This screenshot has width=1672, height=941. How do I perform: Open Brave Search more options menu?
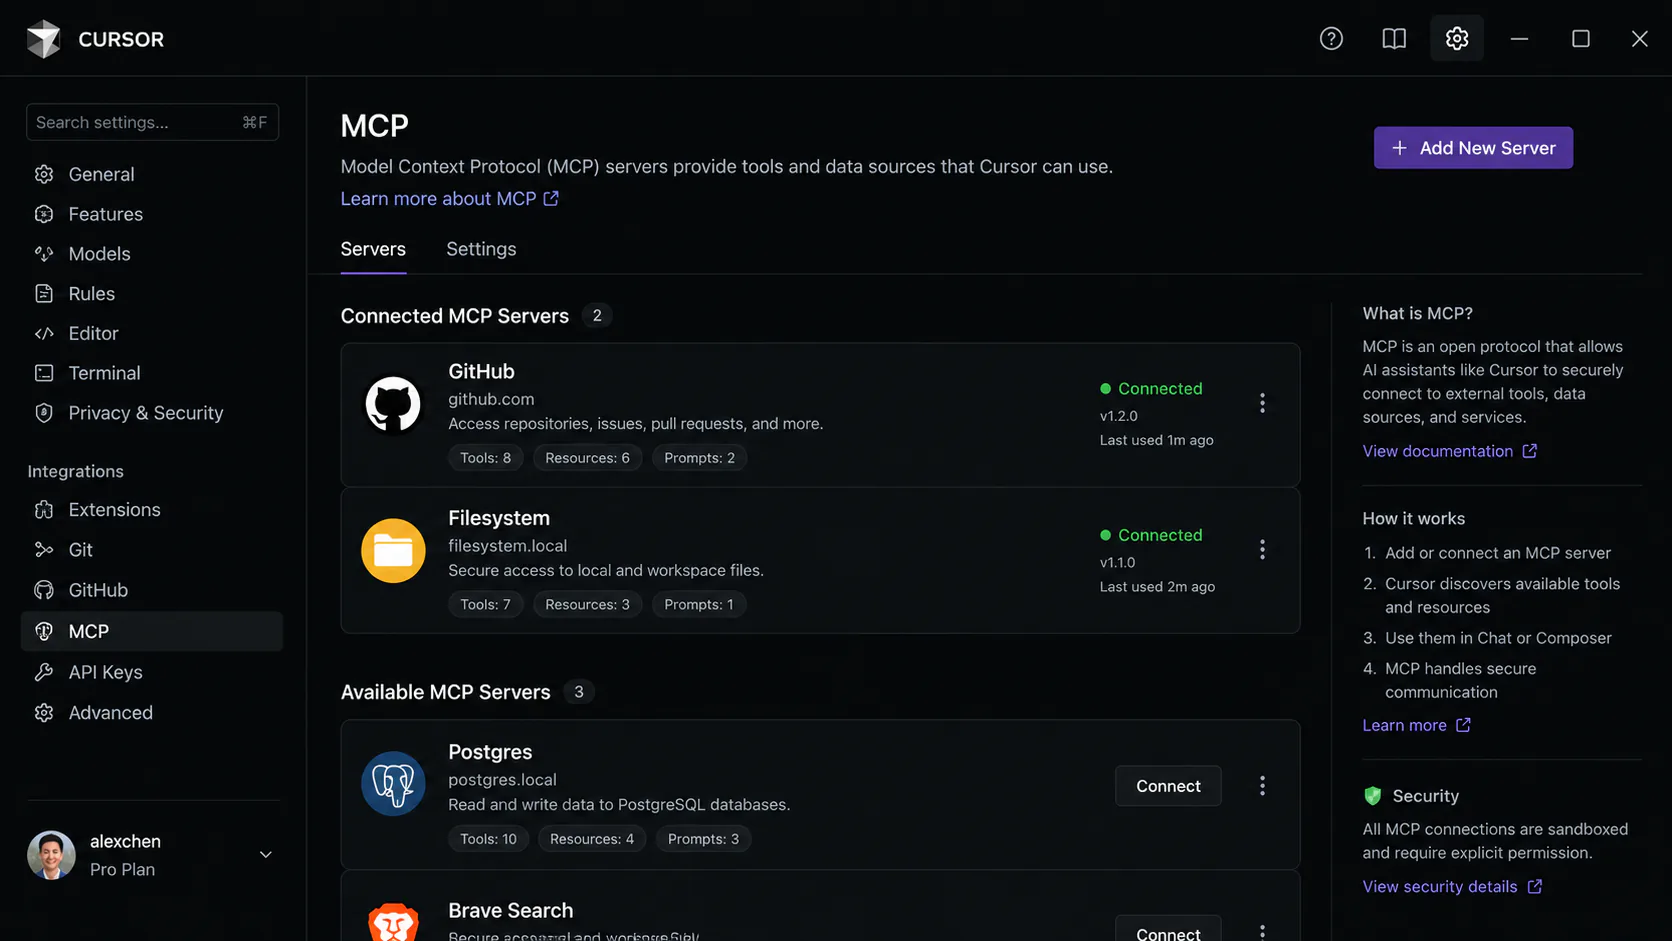1262,932
